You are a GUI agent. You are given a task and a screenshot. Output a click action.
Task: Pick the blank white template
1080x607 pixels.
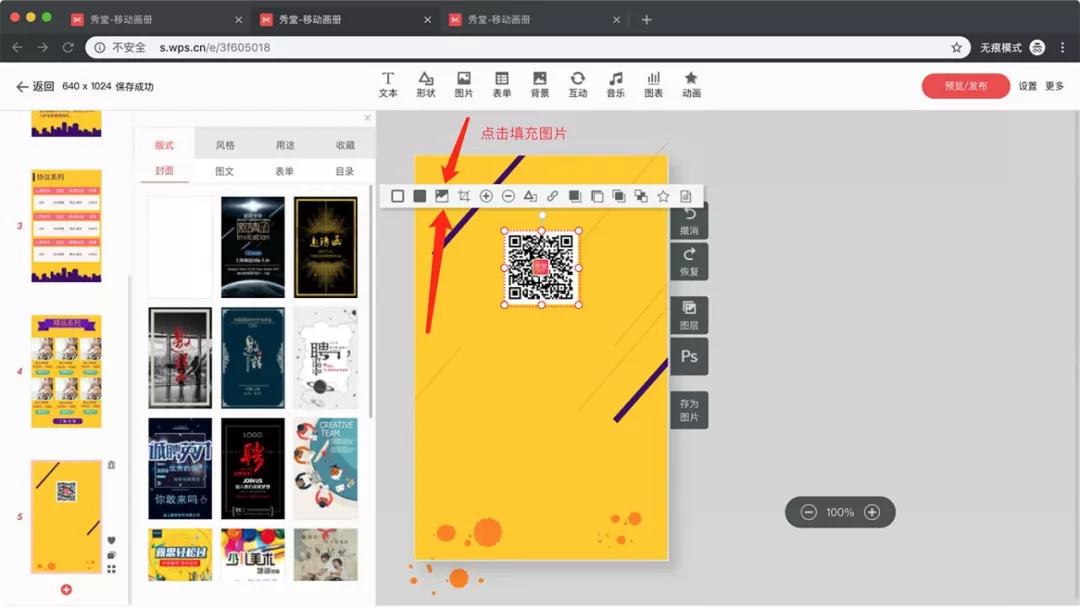[180, 247]
